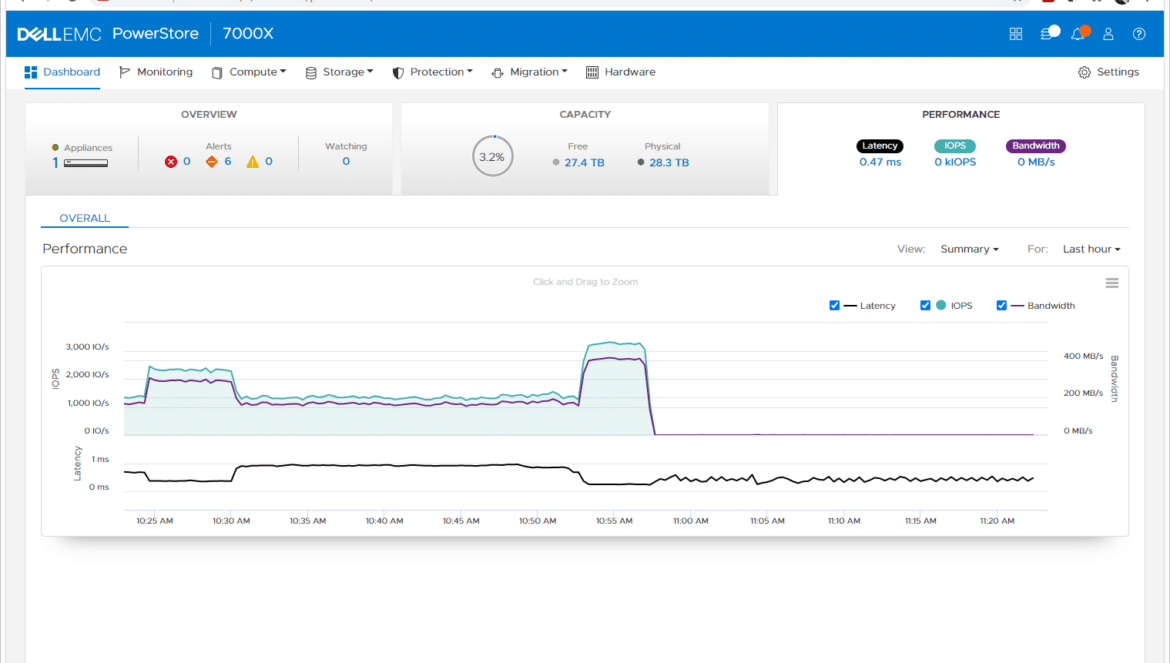Click the critical alerts count 0
The image size is (1170, 663).
click(187, 161)
